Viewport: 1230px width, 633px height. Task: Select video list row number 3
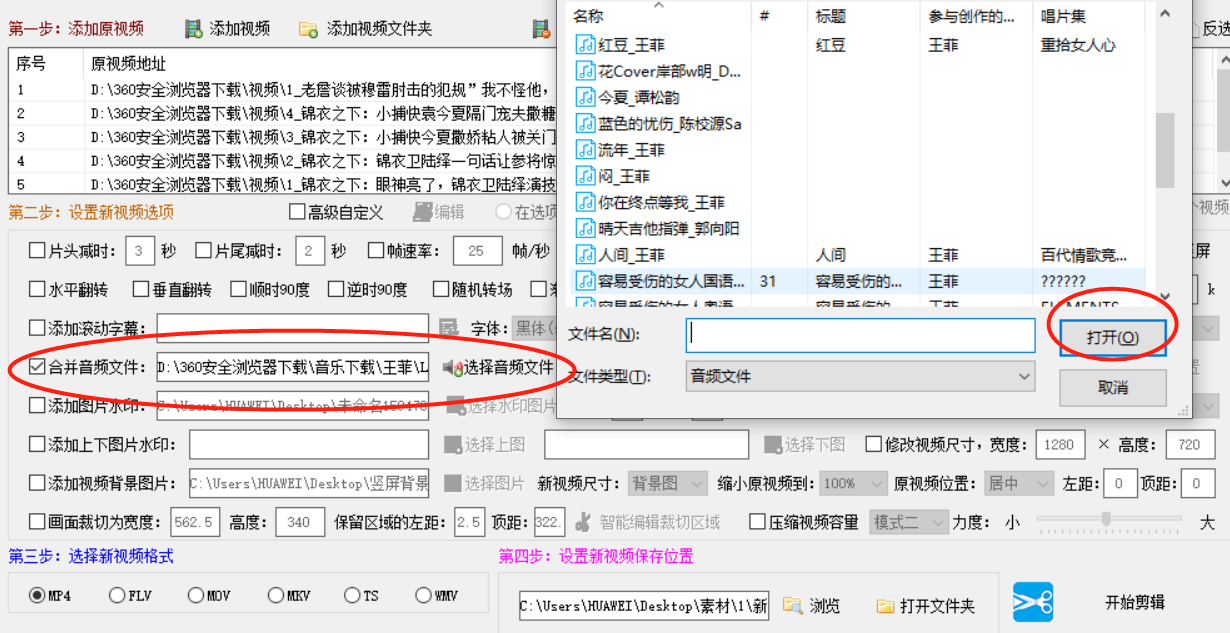click(280, 137)
